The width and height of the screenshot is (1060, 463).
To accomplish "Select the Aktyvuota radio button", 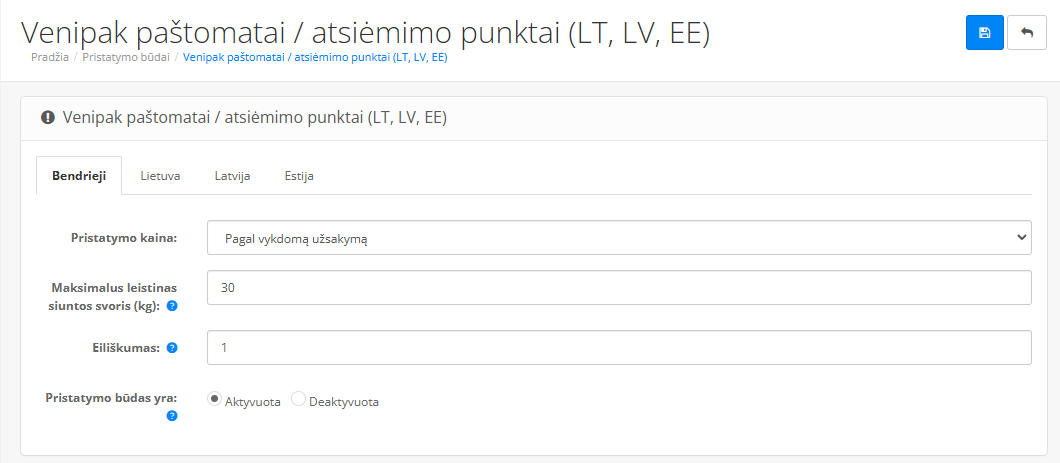I will click(214, 399).
